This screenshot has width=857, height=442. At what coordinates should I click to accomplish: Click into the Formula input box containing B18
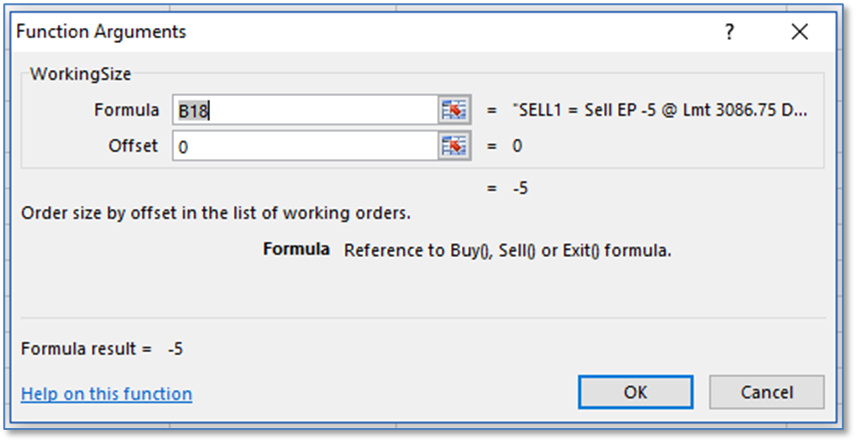[304, 110]
